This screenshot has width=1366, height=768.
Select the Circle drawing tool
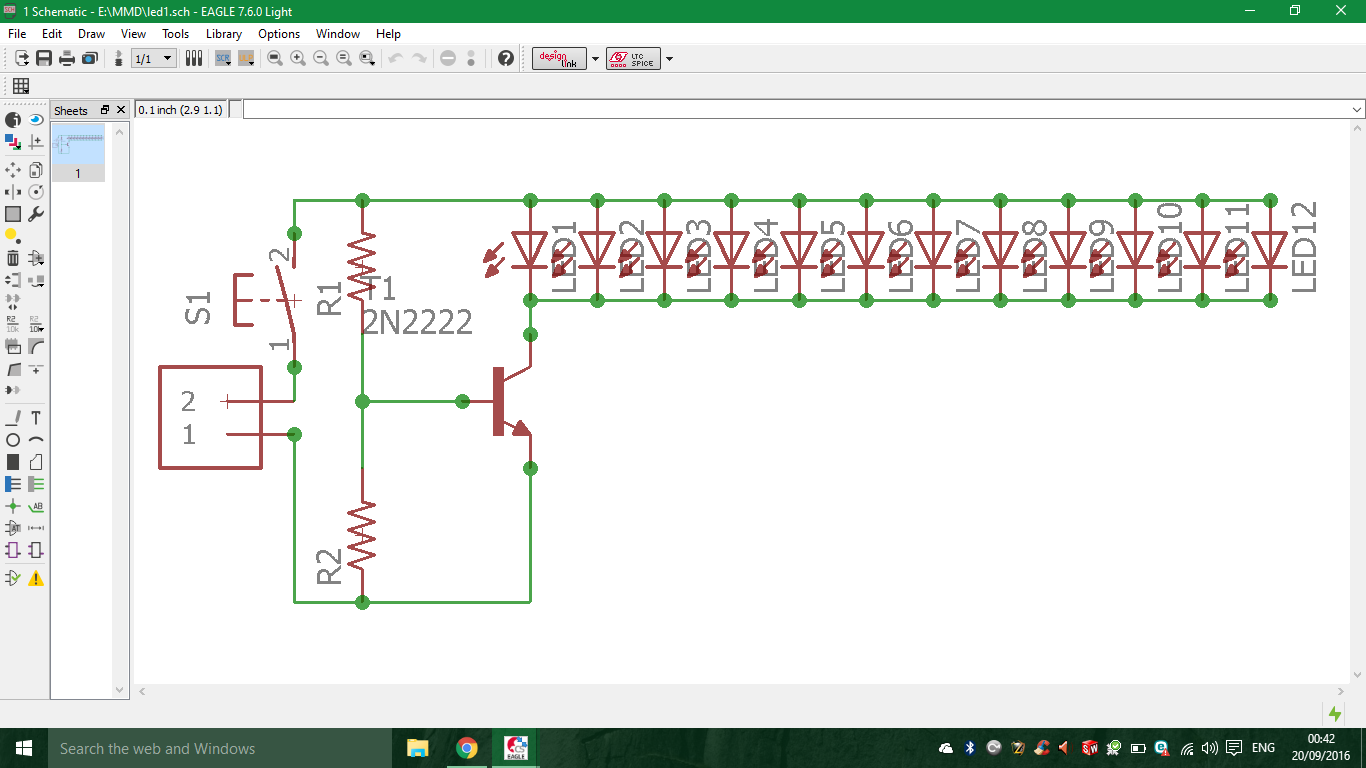[x=13, y=440]
